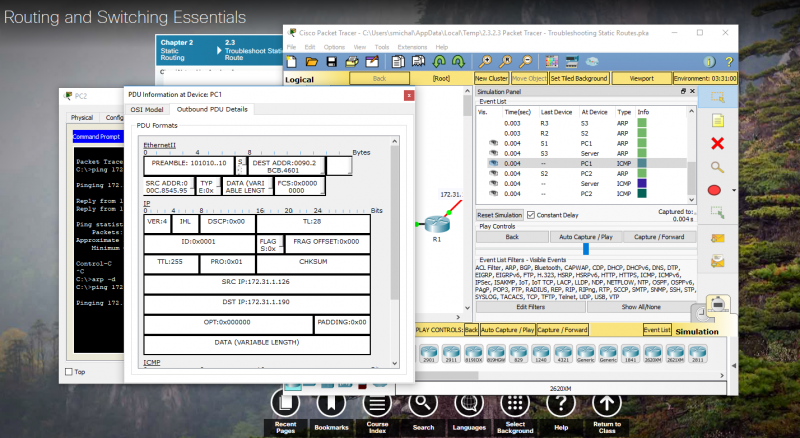Image resolution: width=800 pixels, height=438 pixels.
Task: Open a file with the folder icon
Action: tap(311, 62)
